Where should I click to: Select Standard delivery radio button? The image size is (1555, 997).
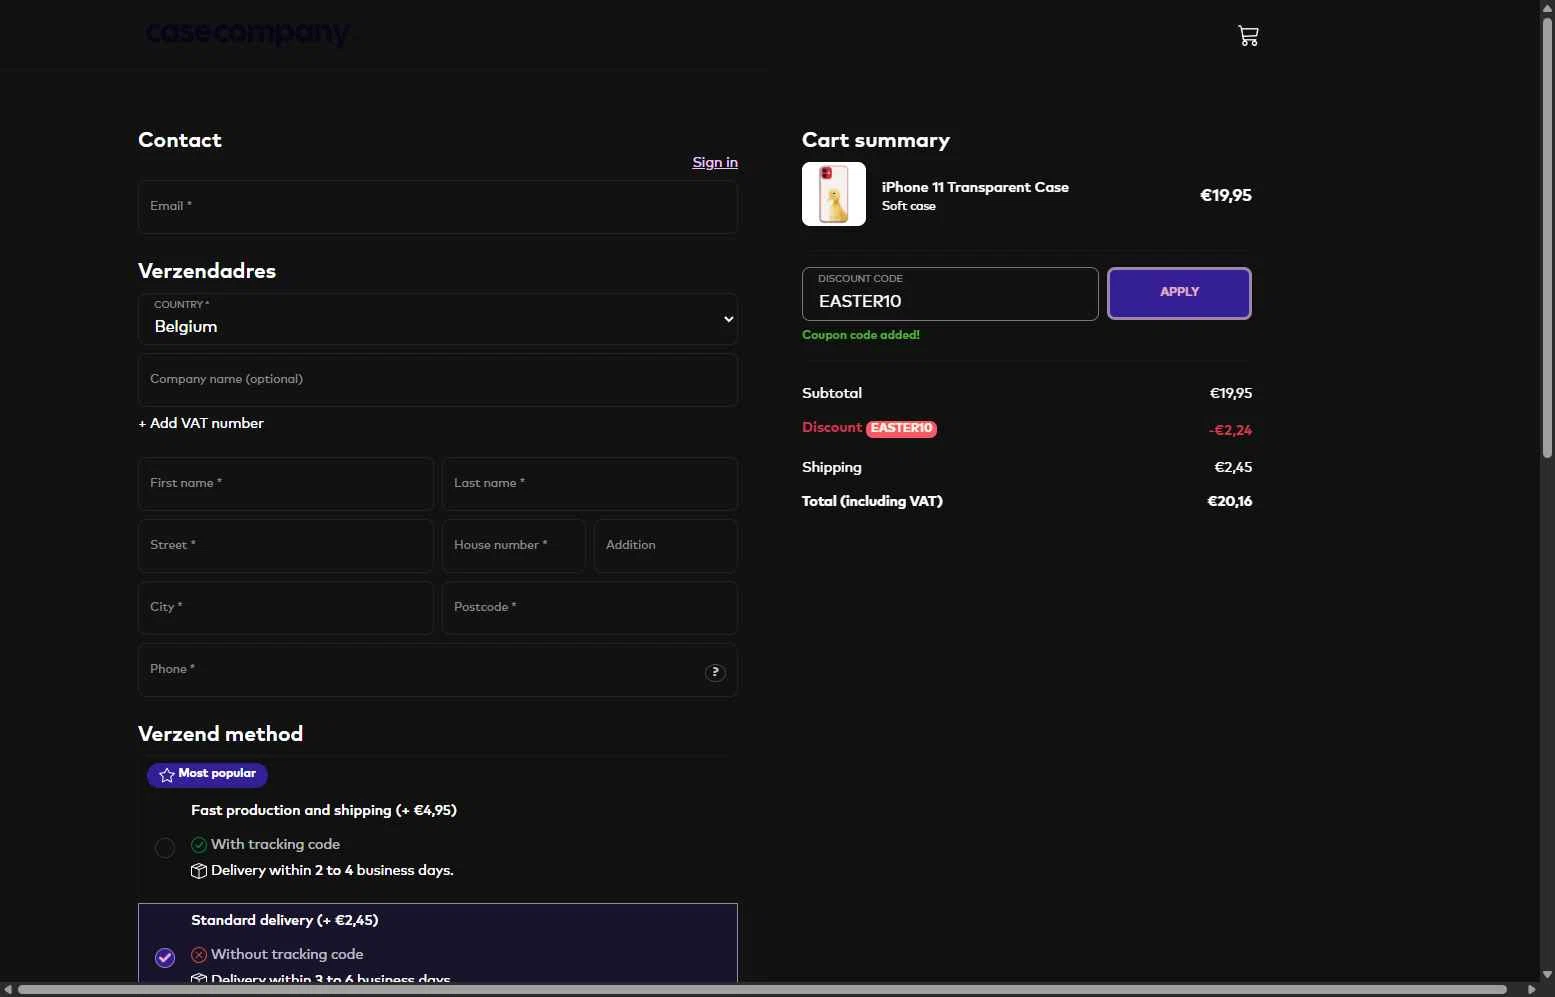(x=165, y=958)
